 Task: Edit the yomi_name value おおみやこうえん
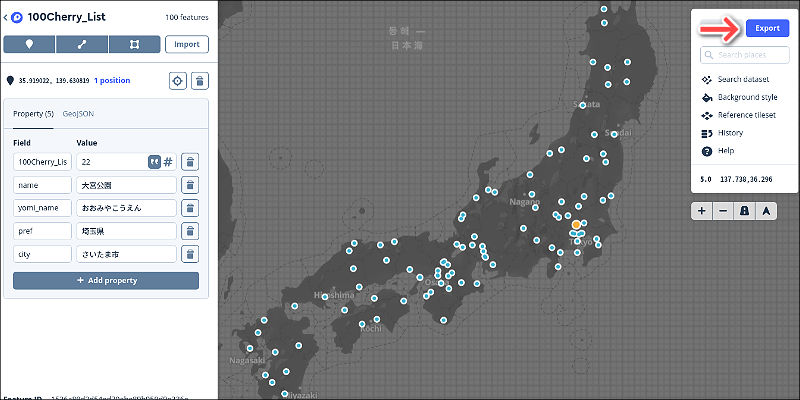tap(127, 208)
